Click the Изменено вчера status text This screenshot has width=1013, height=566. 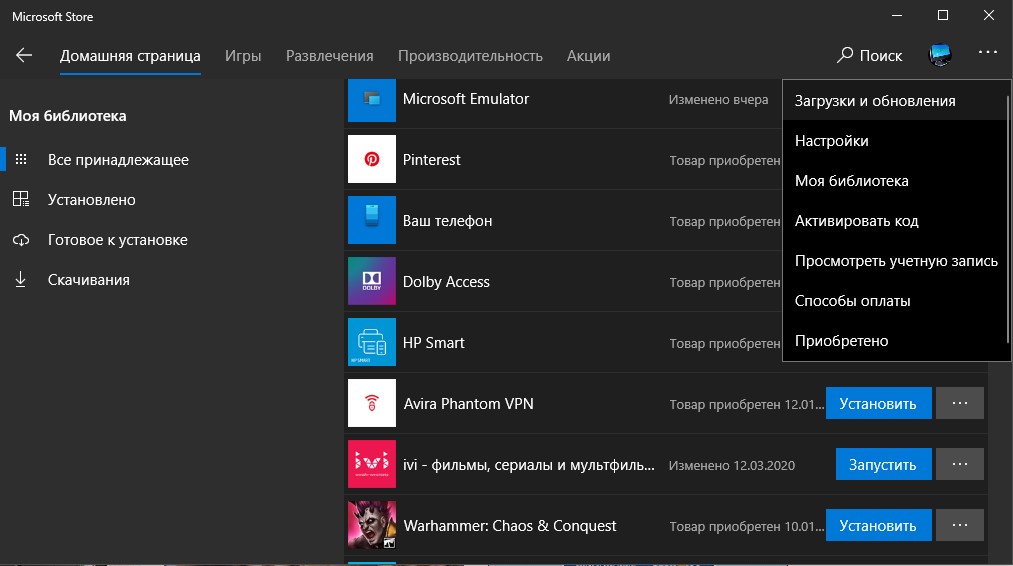[x=718, y=100]
